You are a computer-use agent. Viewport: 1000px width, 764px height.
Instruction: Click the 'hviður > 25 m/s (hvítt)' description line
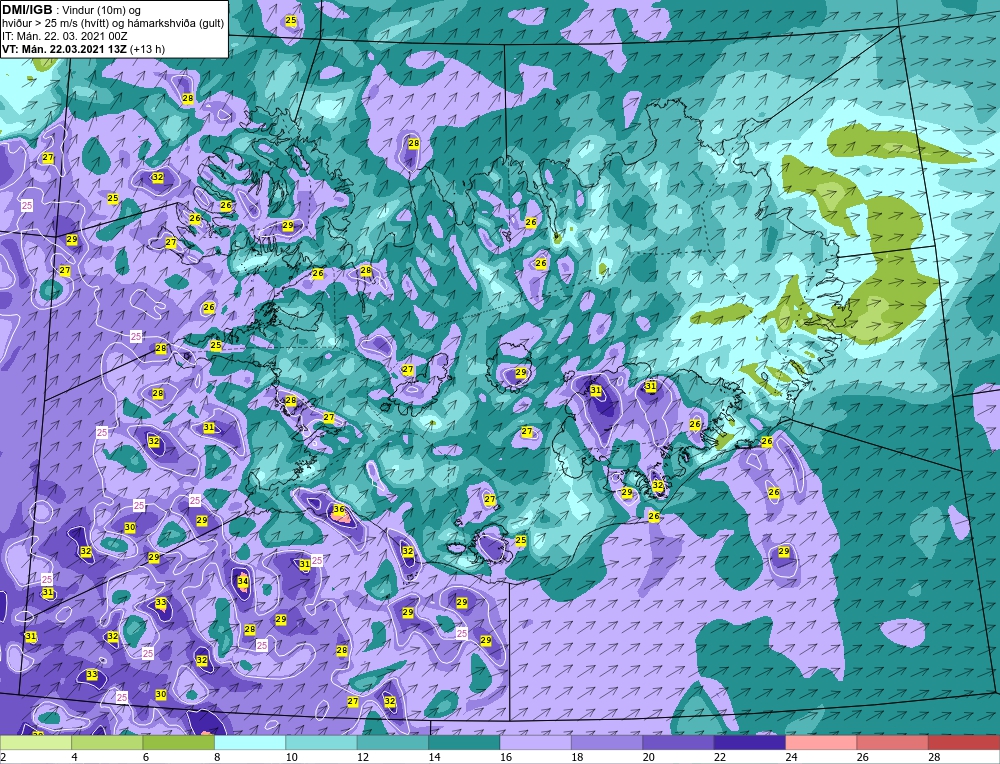pyautogui.click(x=113, y=24)
